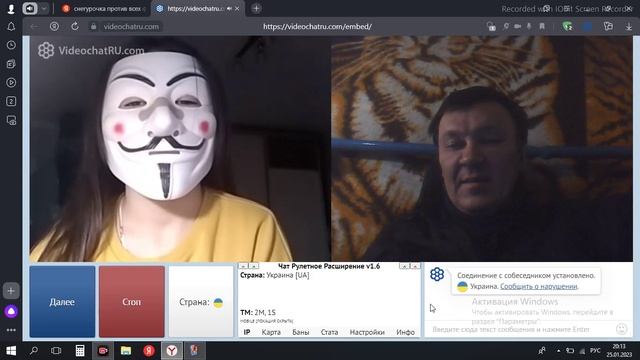Open the green shield protection extension
This screenshot has width=640, height=360.
(567, 27)
